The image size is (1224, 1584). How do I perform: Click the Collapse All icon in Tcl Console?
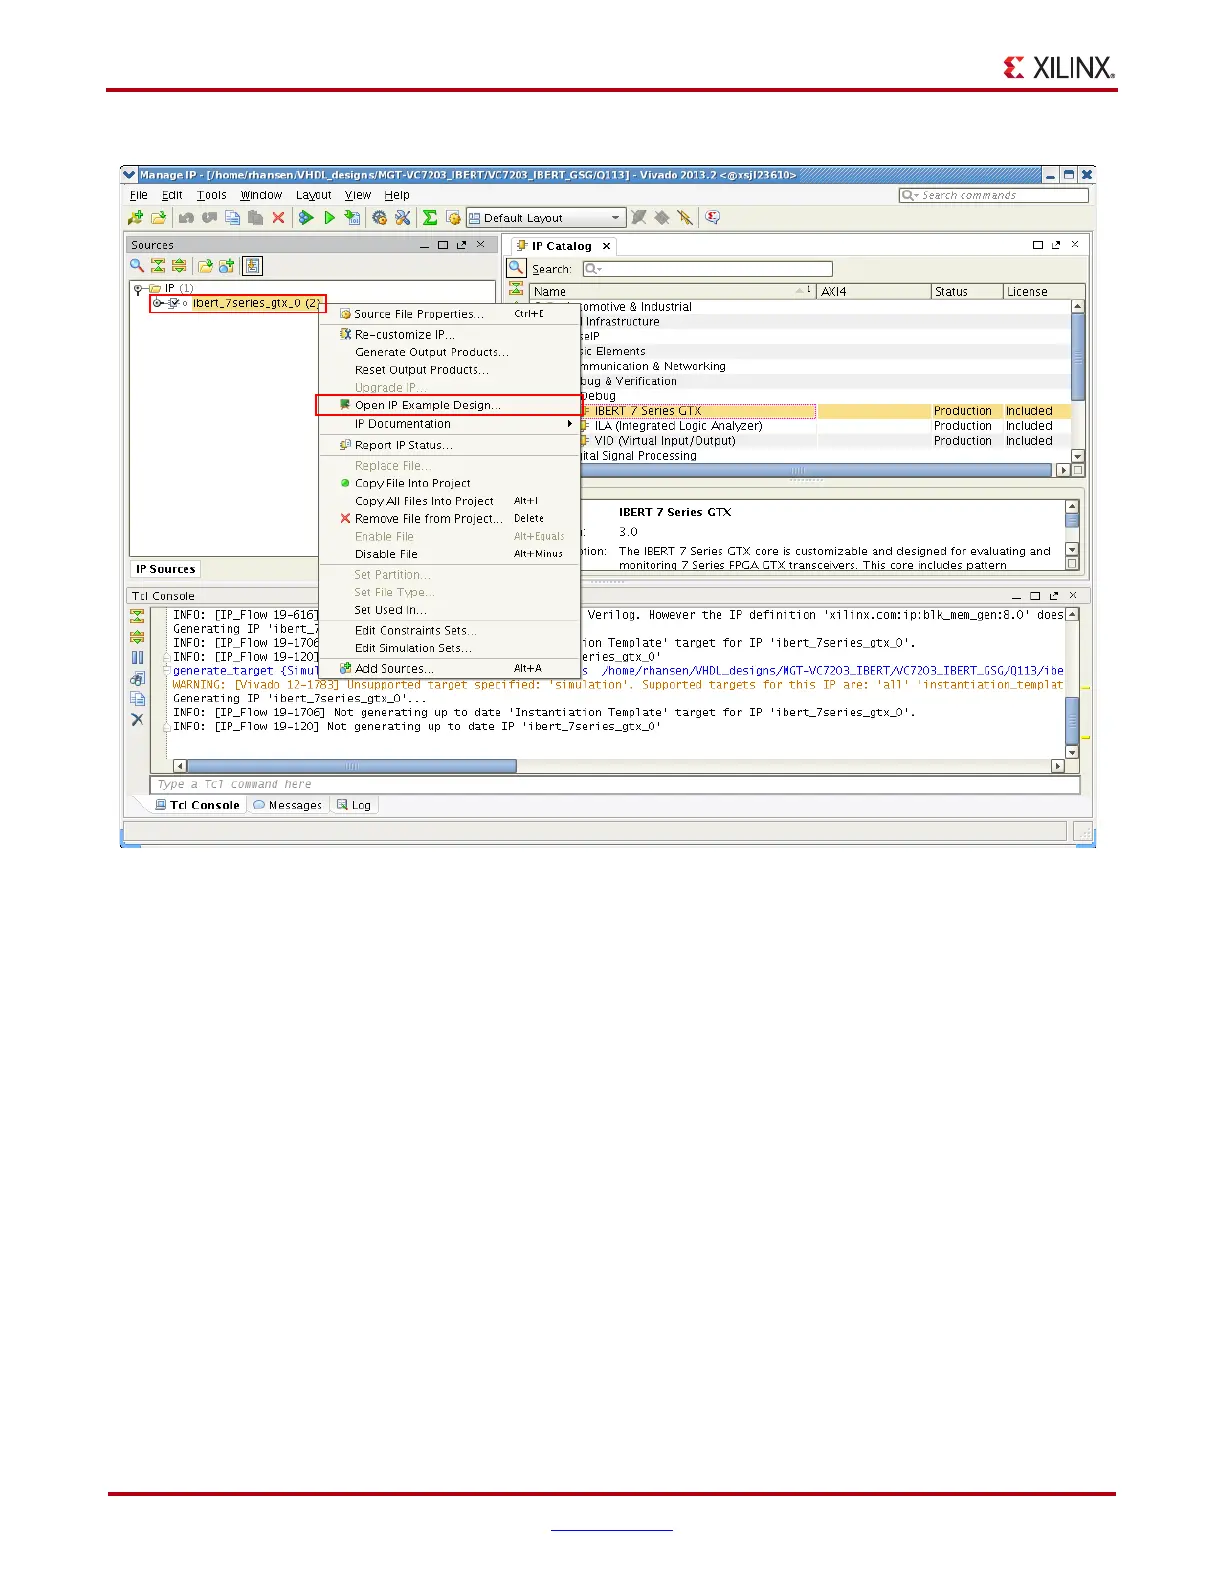tap(137, 616)
